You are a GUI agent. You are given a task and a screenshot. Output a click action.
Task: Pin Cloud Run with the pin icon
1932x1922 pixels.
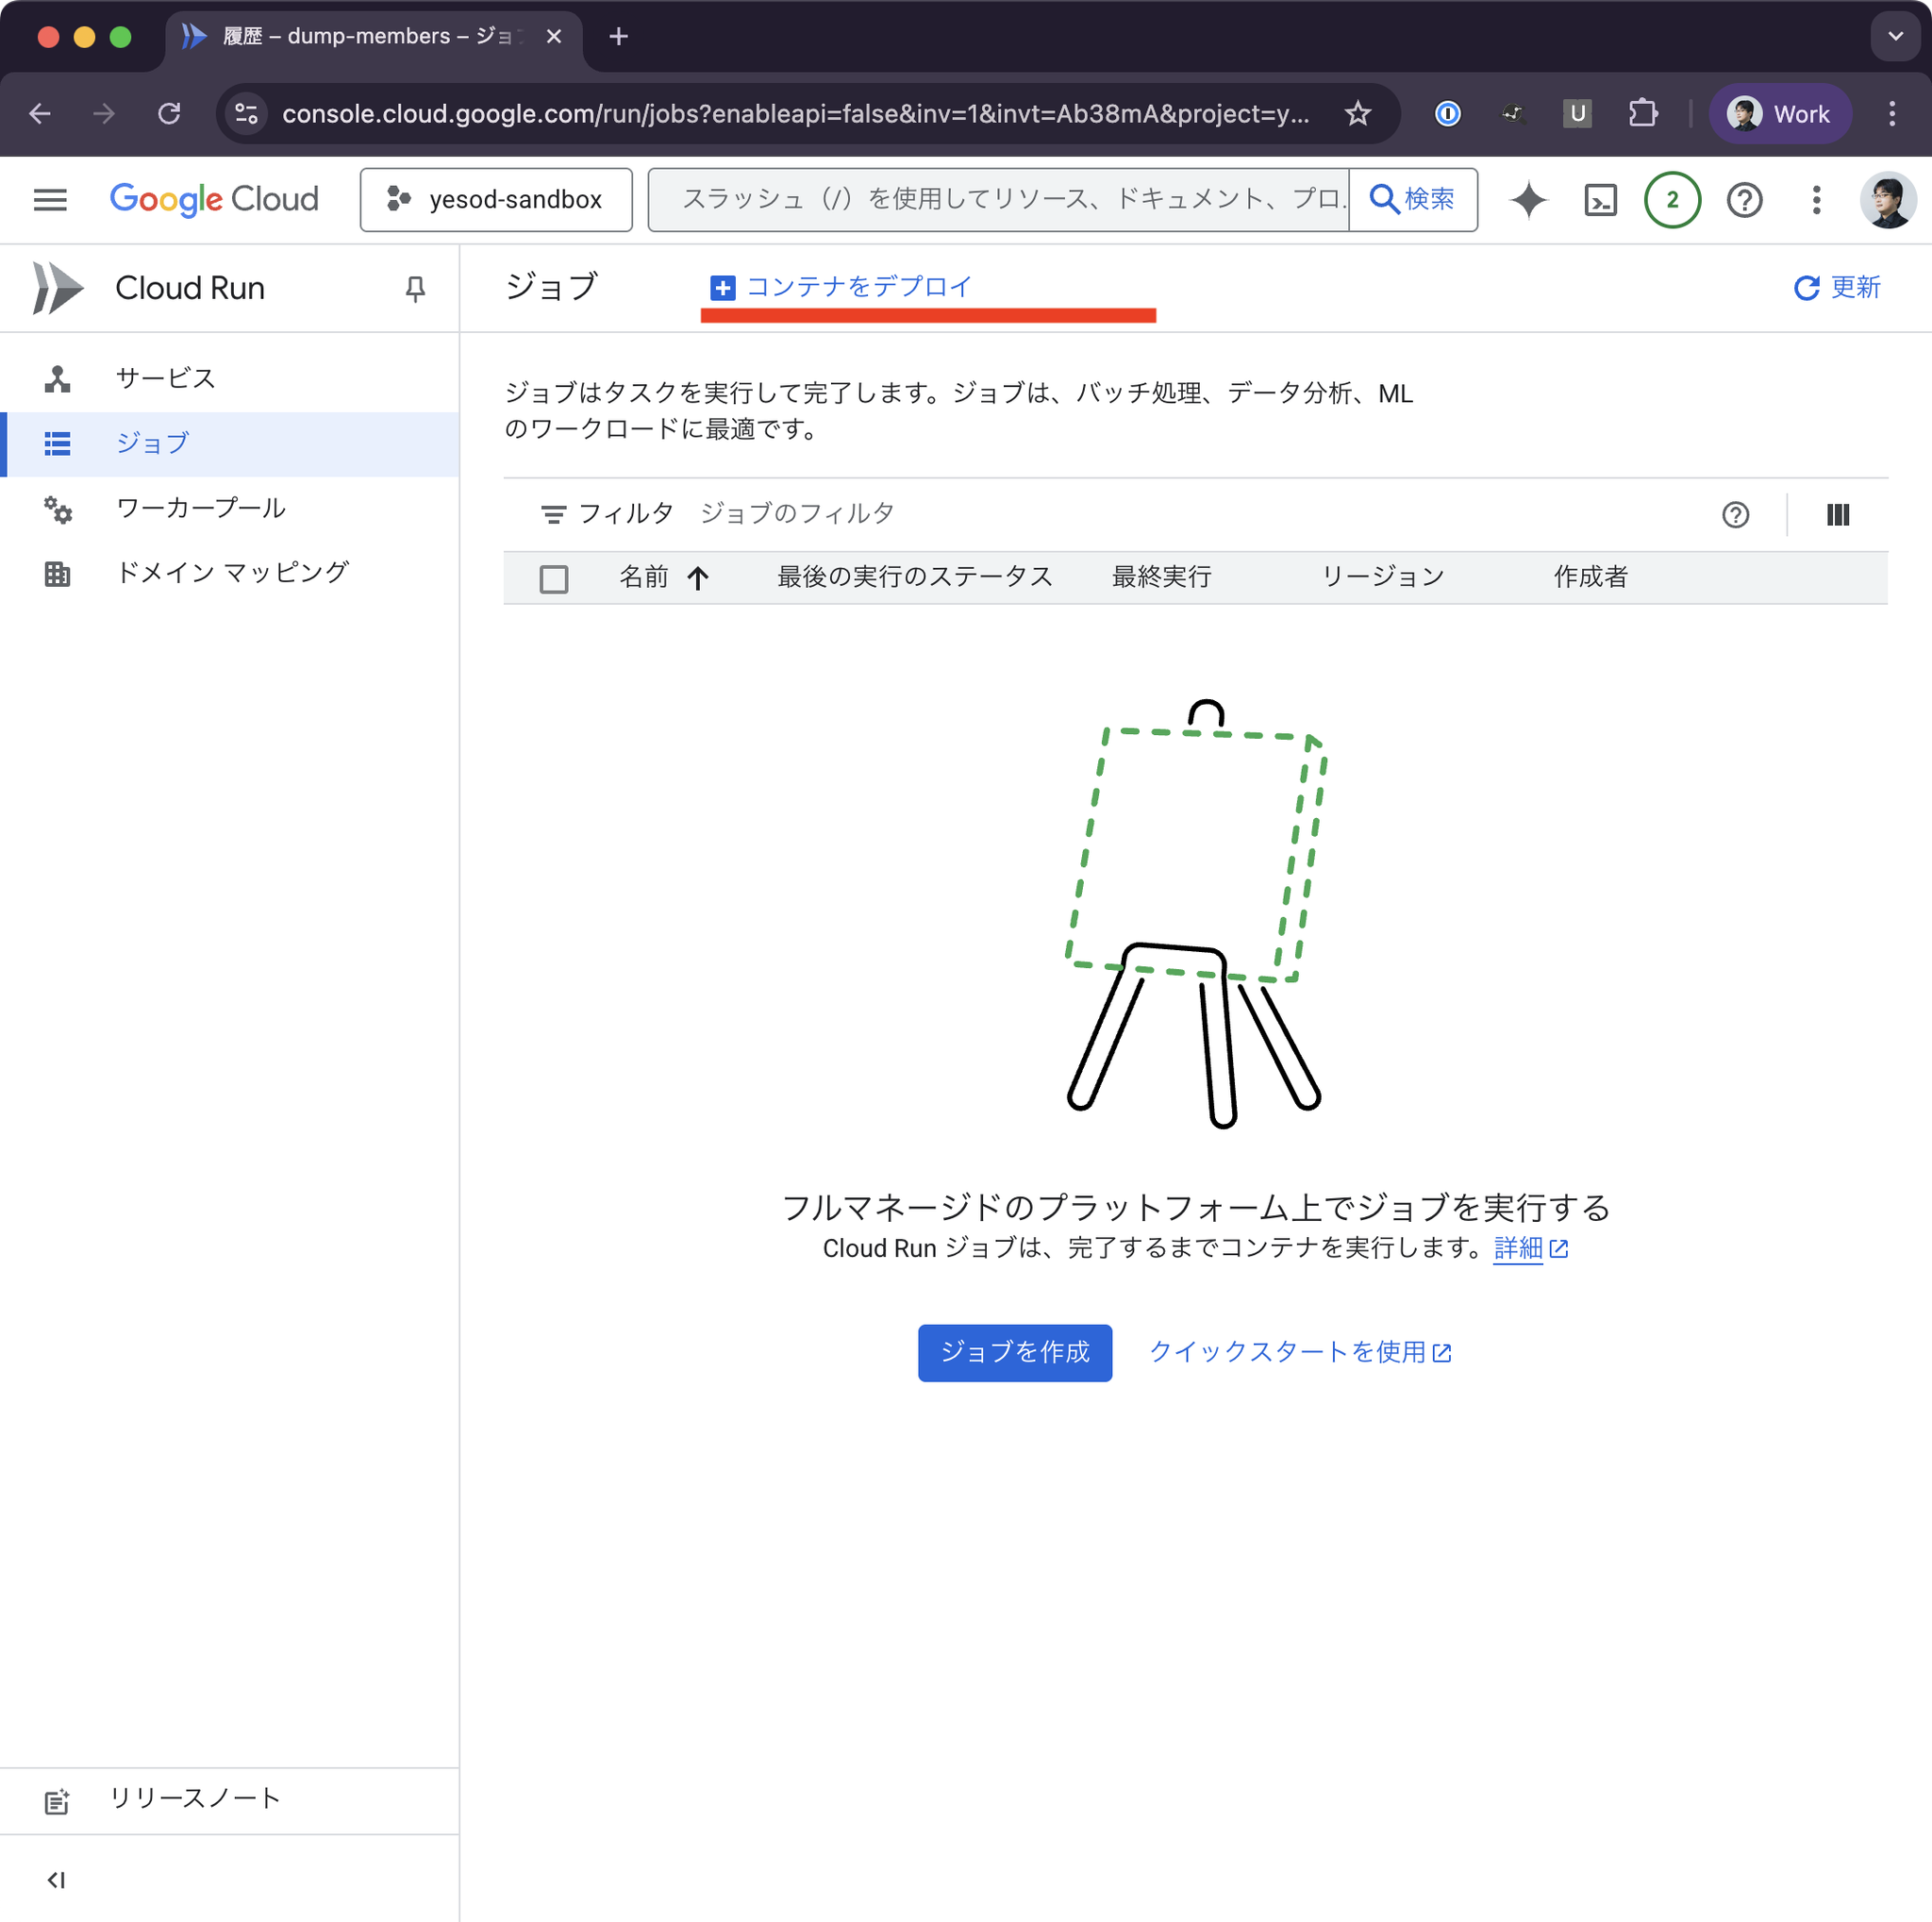click(x=415, y=289)
